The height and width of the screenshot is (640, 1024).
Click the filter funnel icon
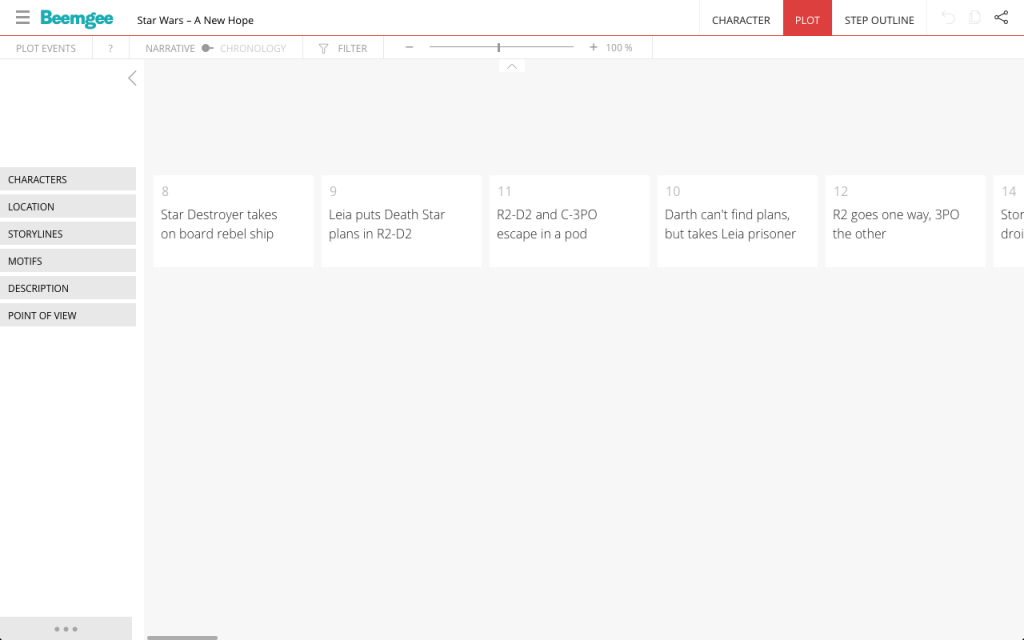coord(323,48)
